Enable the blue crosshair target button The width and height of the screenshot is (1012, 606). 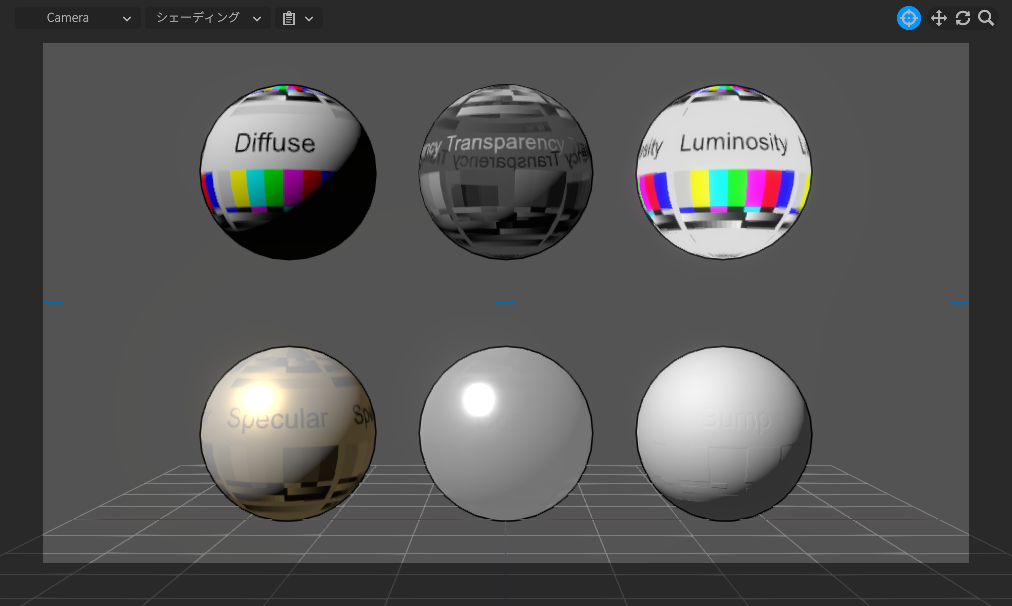[x=908, y=18]
